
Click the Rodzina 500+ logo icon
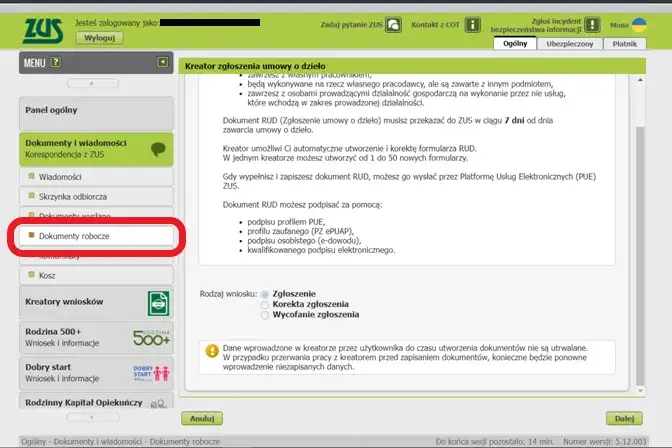[150, 337]
